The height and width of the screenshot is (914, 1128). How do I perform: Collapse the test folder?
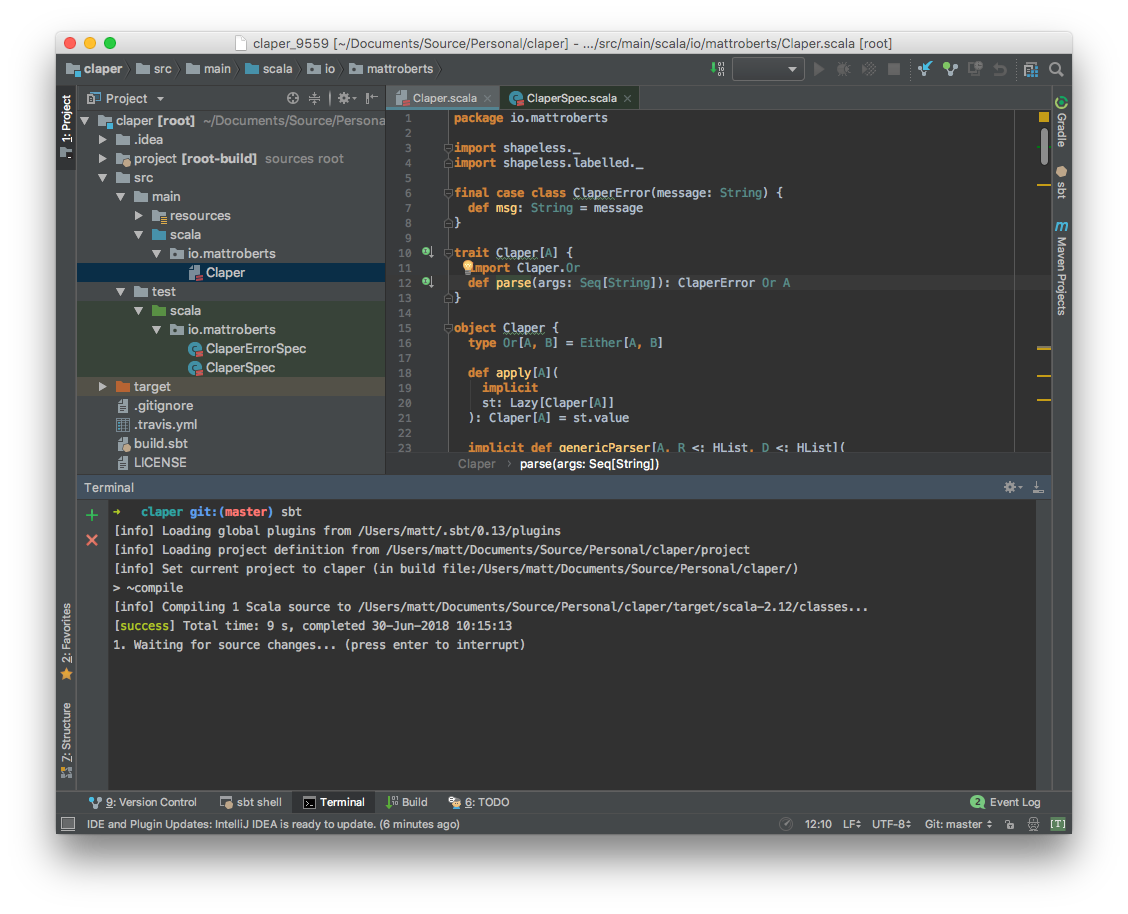[x=121, y=292]
